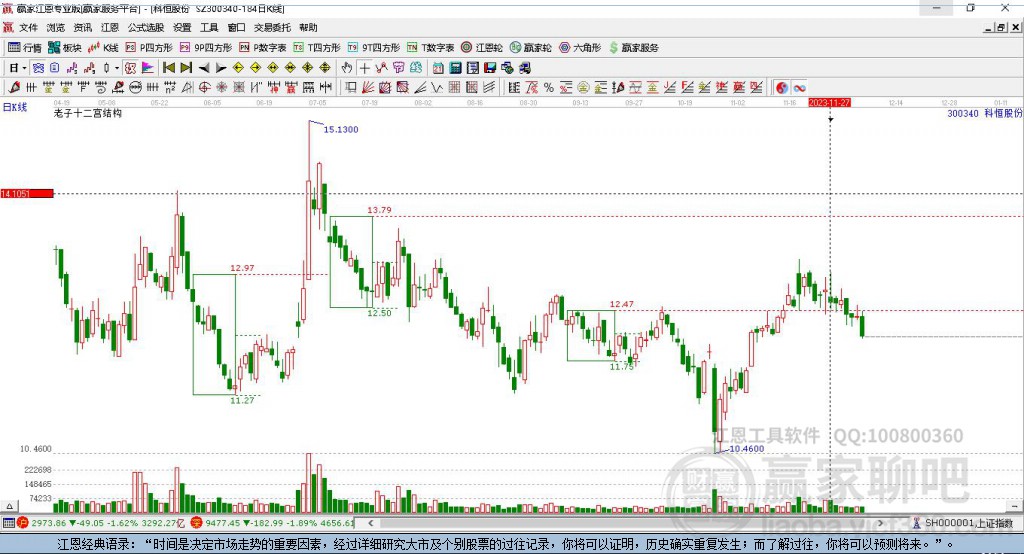Click the 300340 科恒股份 stock label
The image size is (1024, 554).
tap(984, 113)
